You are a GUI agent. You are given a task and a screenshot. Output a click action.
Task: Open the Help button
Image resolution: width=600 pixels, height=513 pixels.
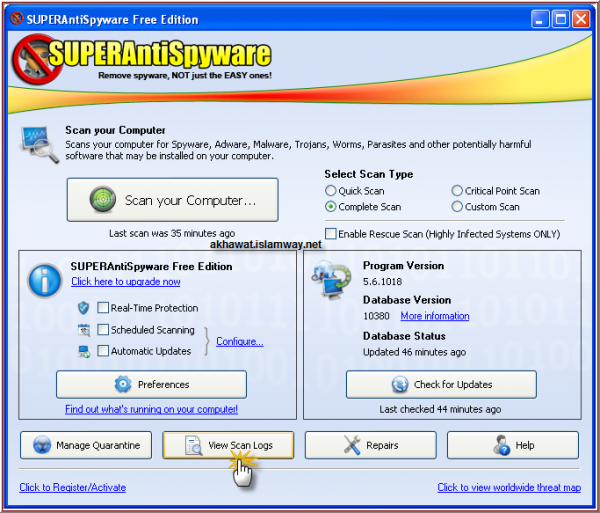click(513, 445)
